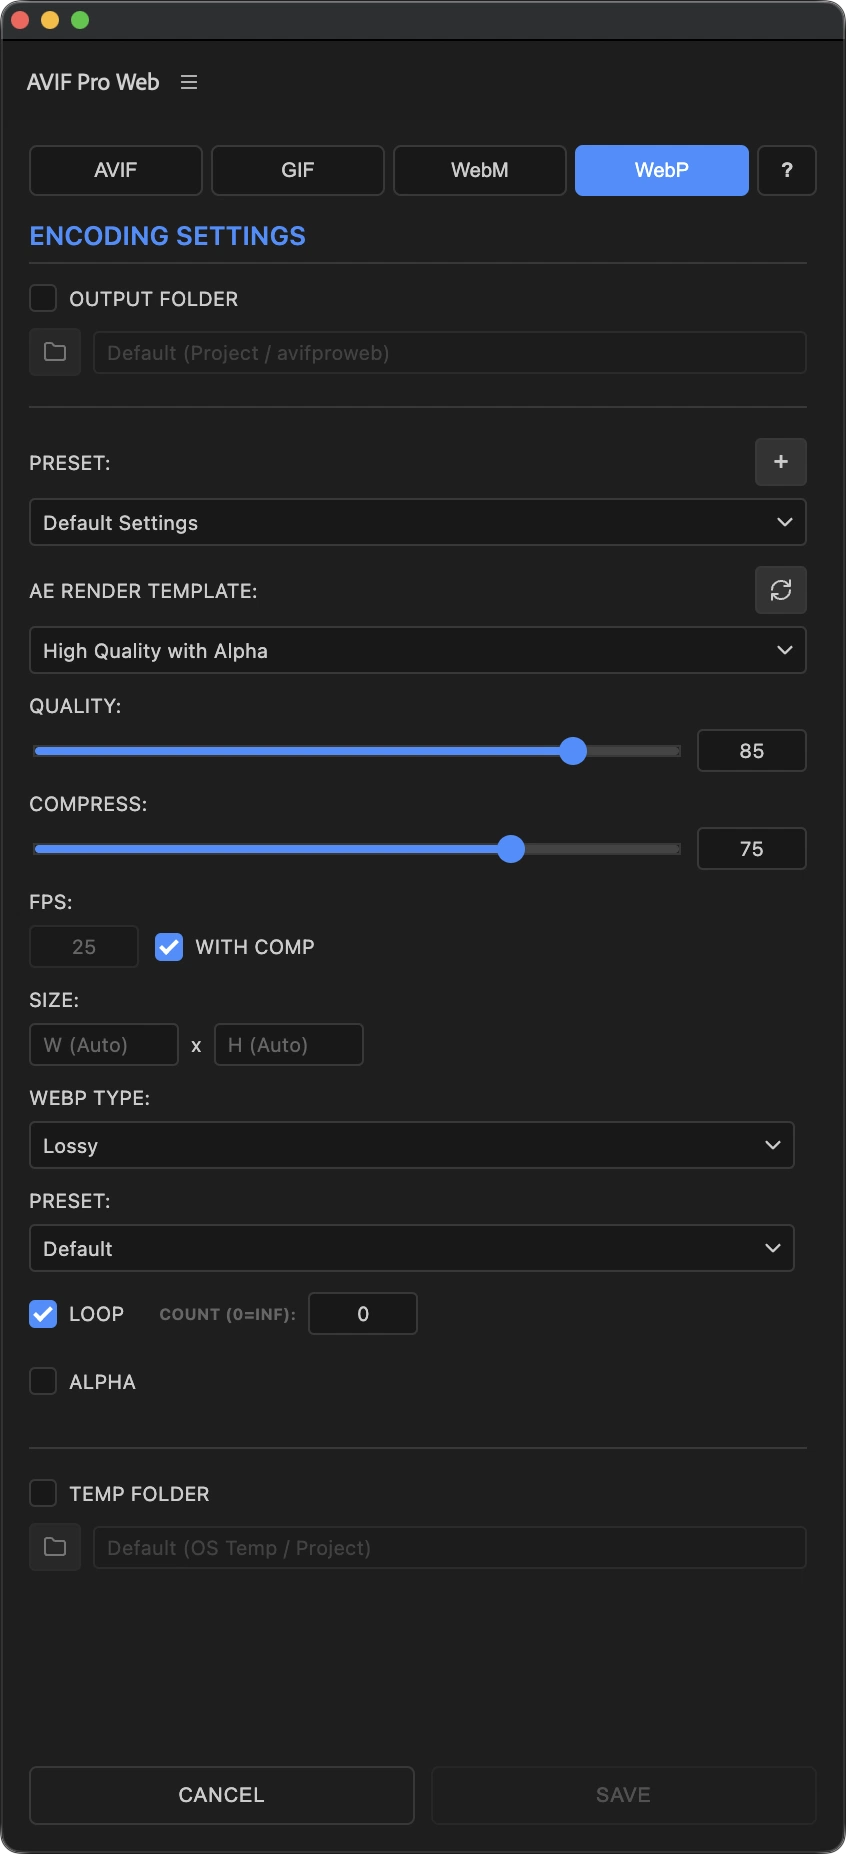Click the ENCODING SETTINGS heading
Screen dimensions: 846x1854
point(168,236)
